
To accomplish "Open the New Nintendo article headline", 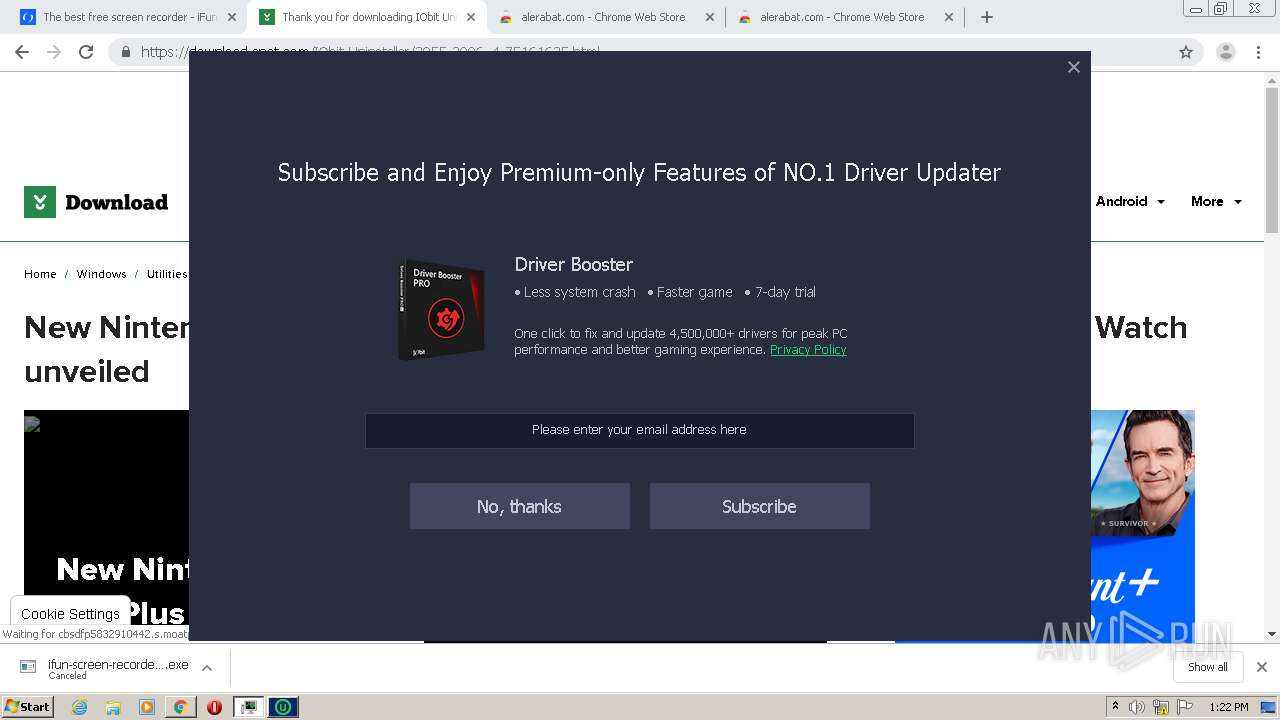I will pos(105,349).
